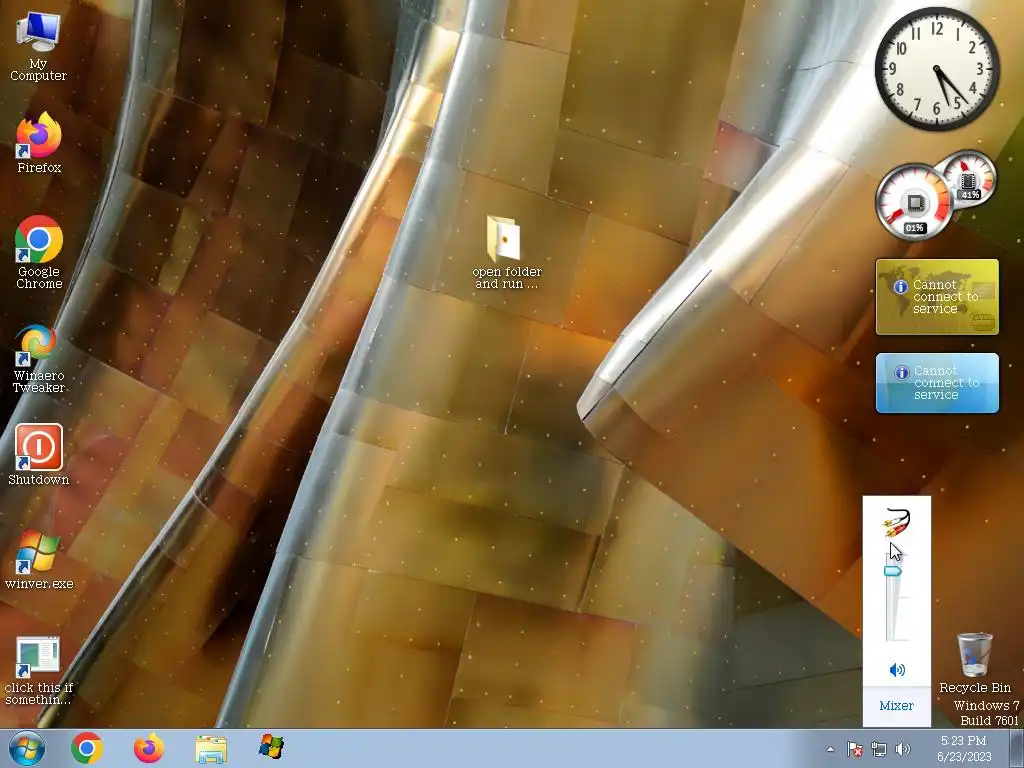This screenshot has height=768, width=1024.
Task: Click the analog clock gadget
Action: click(937, 69)
